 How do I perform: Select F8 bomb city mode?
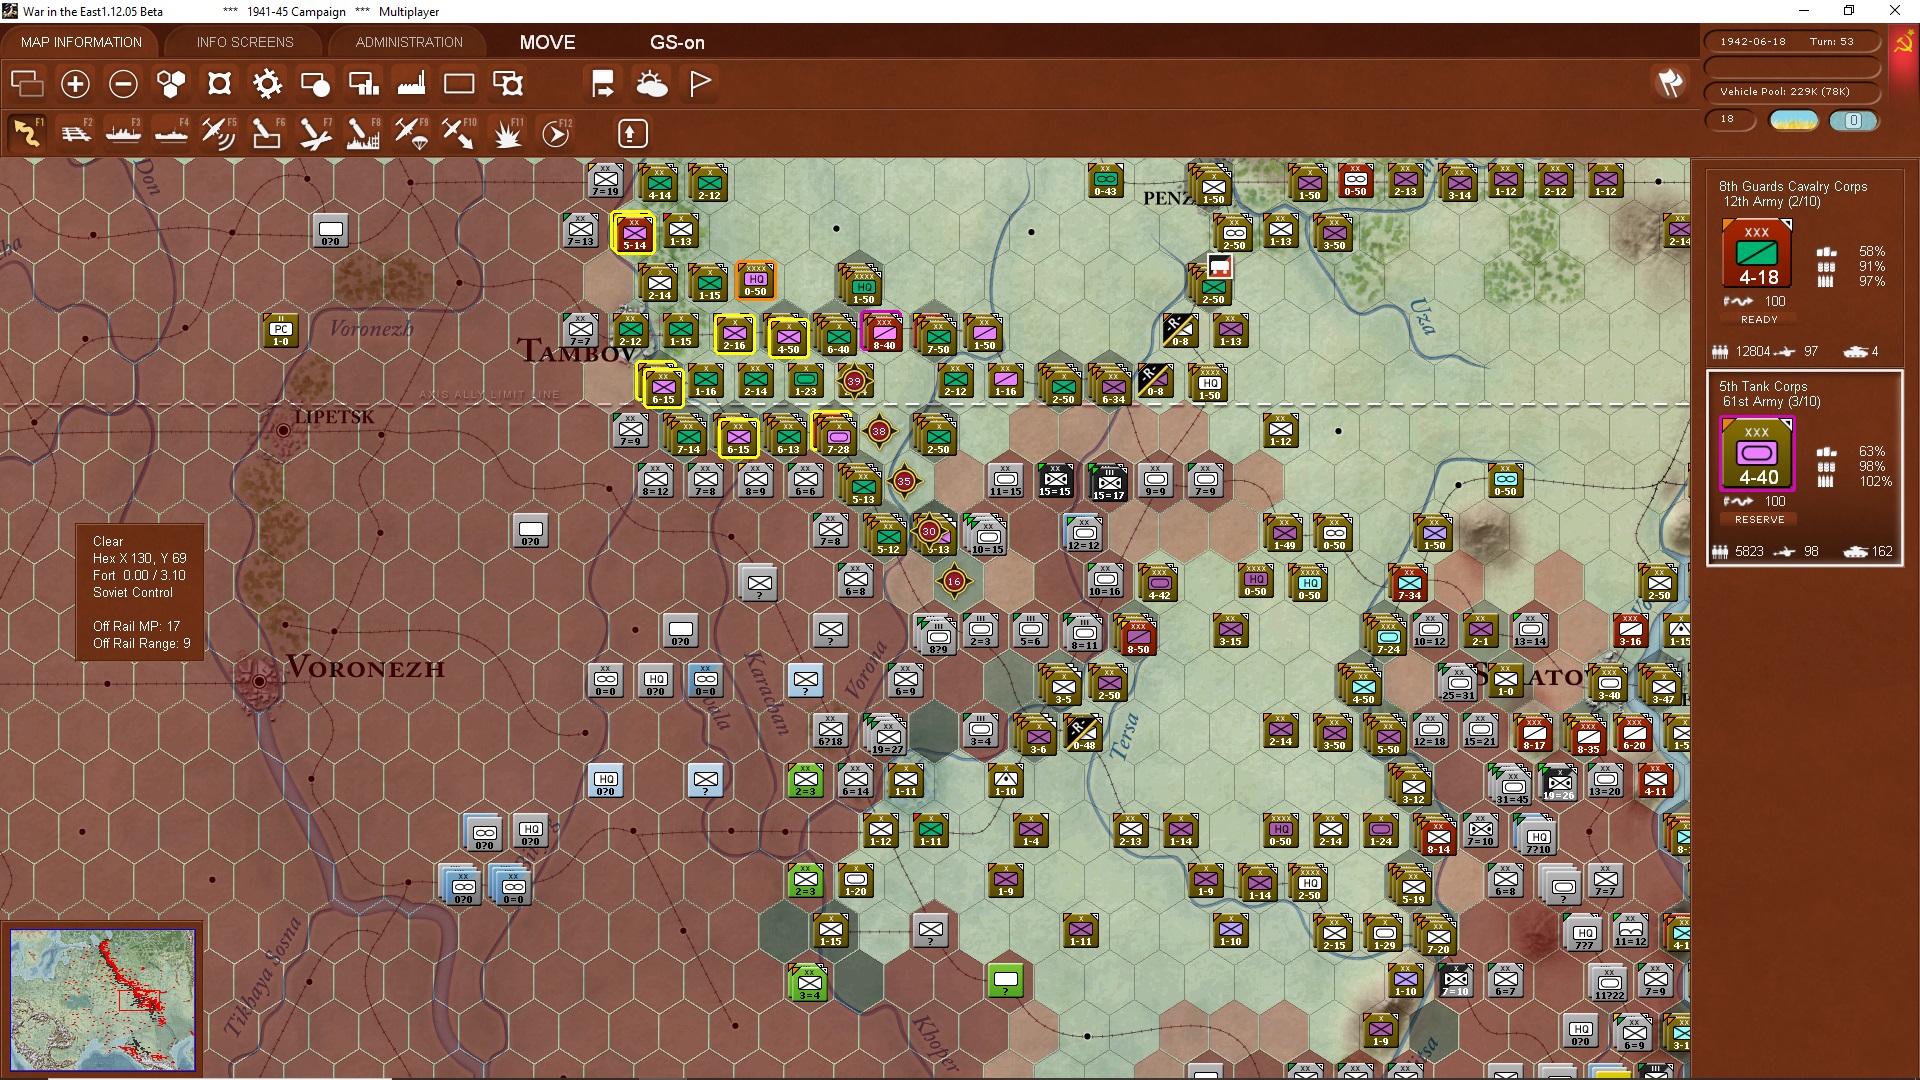coord(363,133)
